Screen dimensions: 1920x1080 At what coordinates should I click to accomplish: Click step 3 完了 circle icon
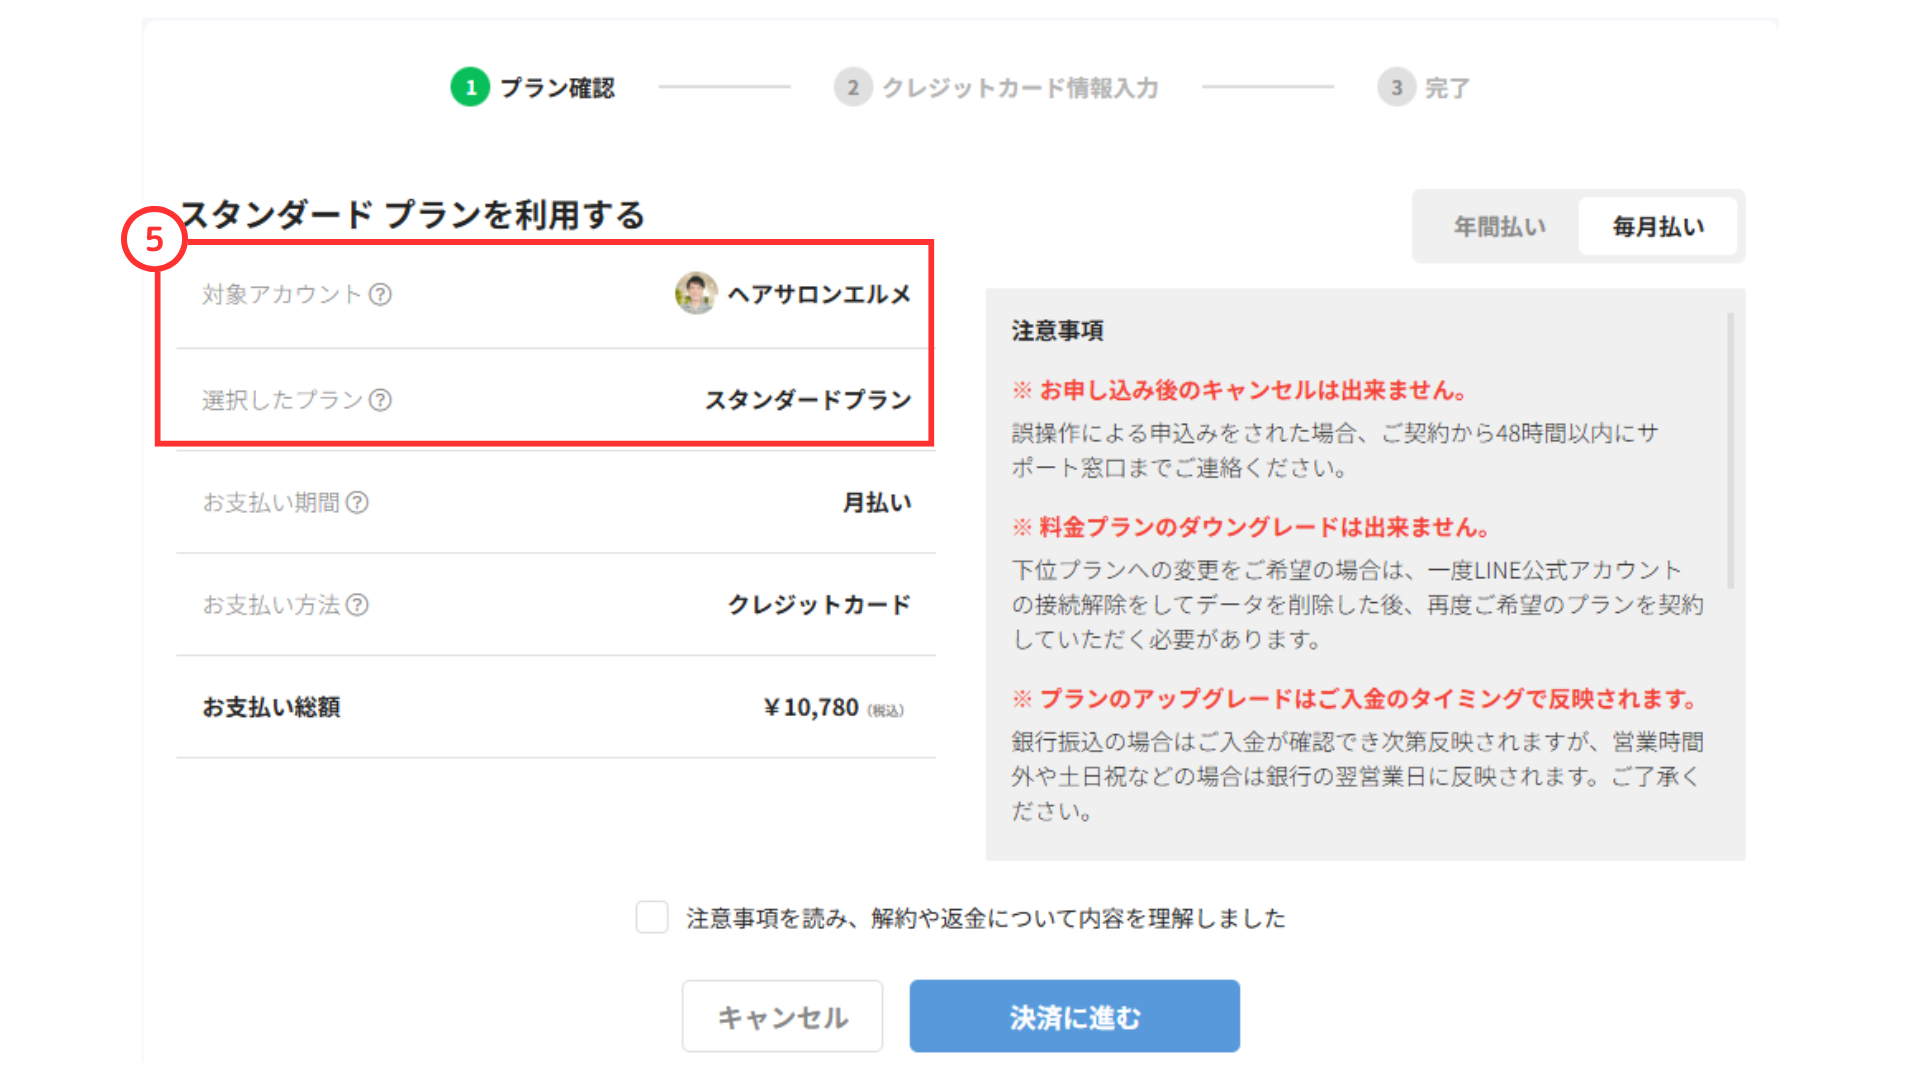(1396, 88)
